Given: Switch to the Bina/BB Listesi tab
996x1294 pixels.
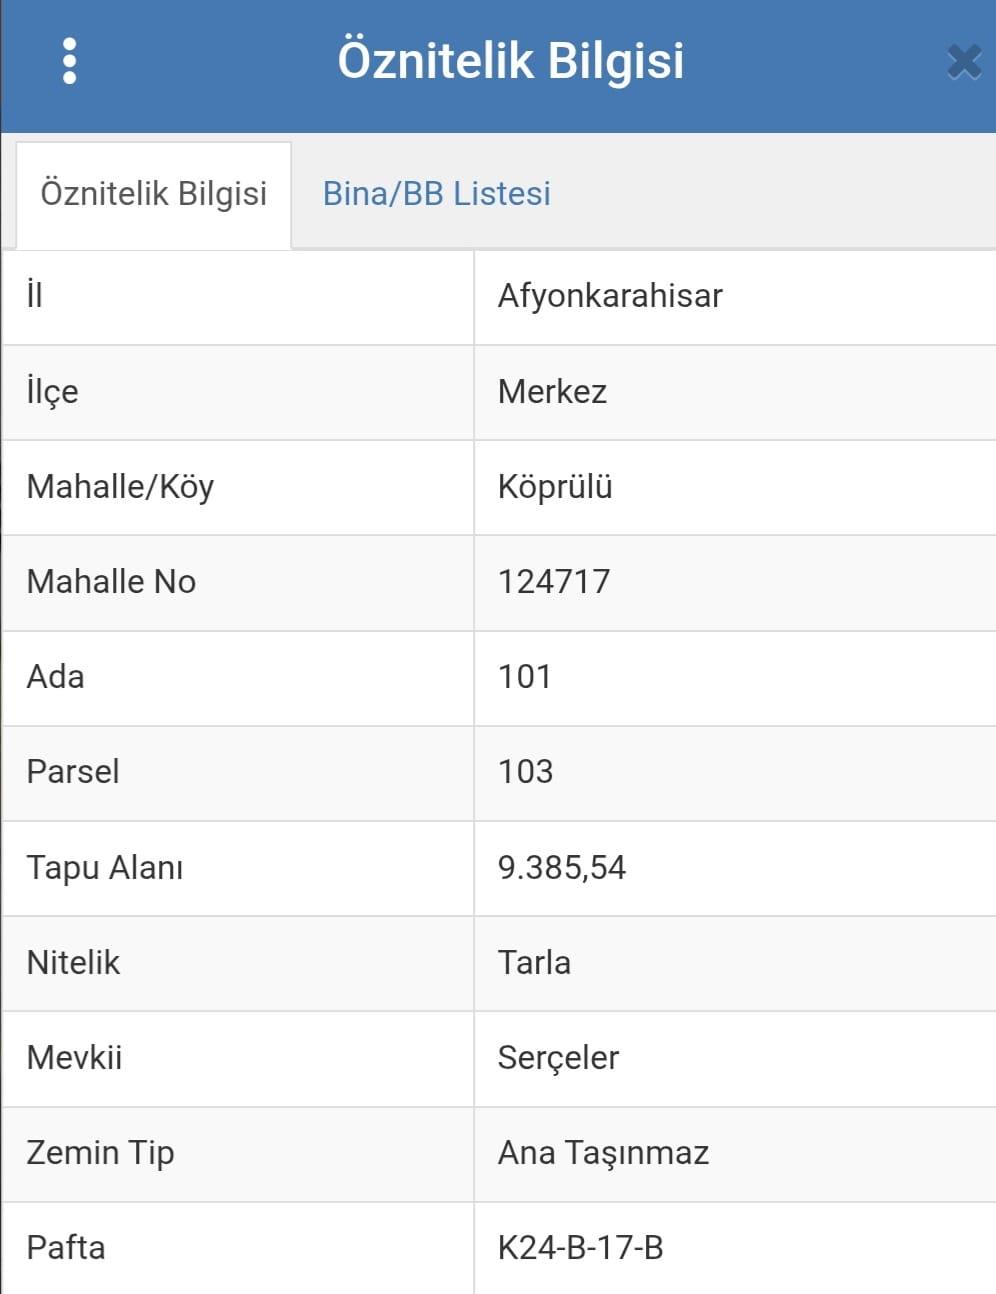Looking at the screenshot, I should tap(436, 193).
